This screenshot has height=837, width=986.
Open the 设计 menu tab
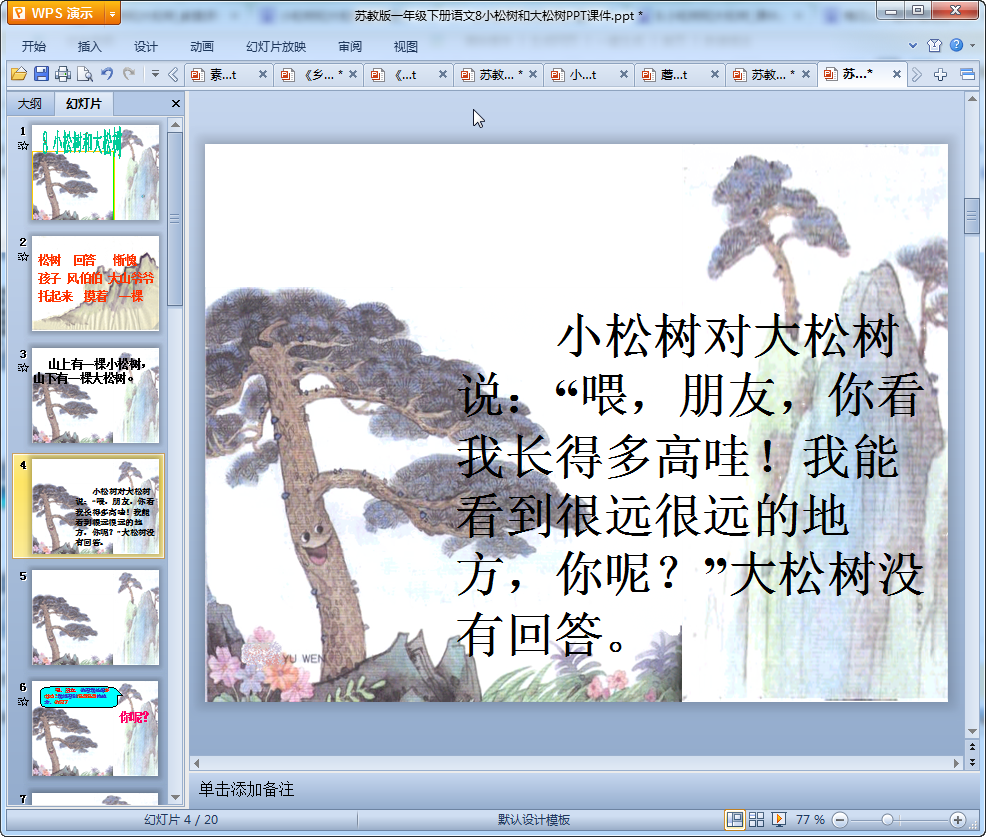click(x=145, y=47)
